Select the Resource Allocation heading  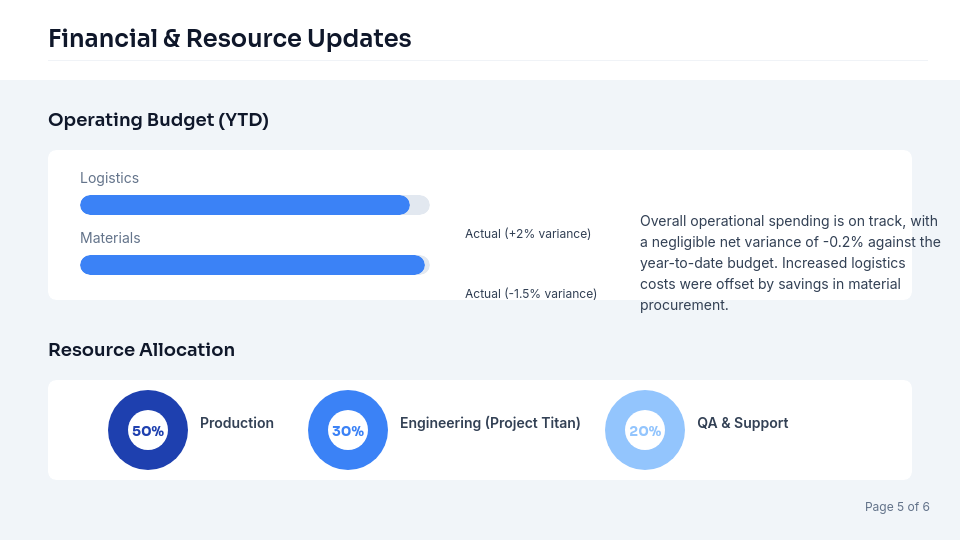coord(141,350)
